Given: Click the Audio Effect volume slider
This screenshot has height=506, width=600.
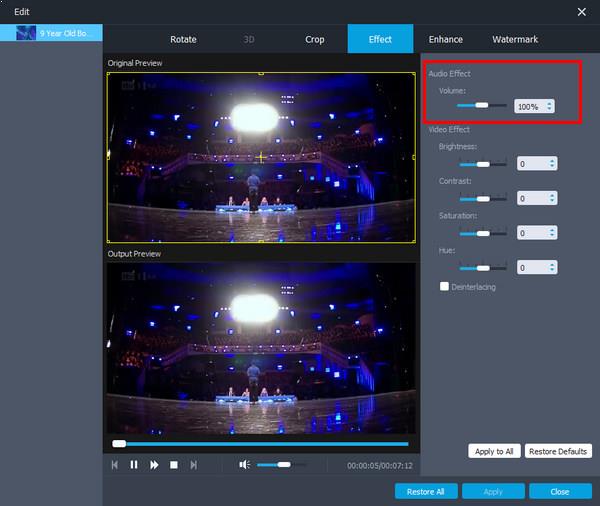Looking at the screenshot, I should 482,105.
